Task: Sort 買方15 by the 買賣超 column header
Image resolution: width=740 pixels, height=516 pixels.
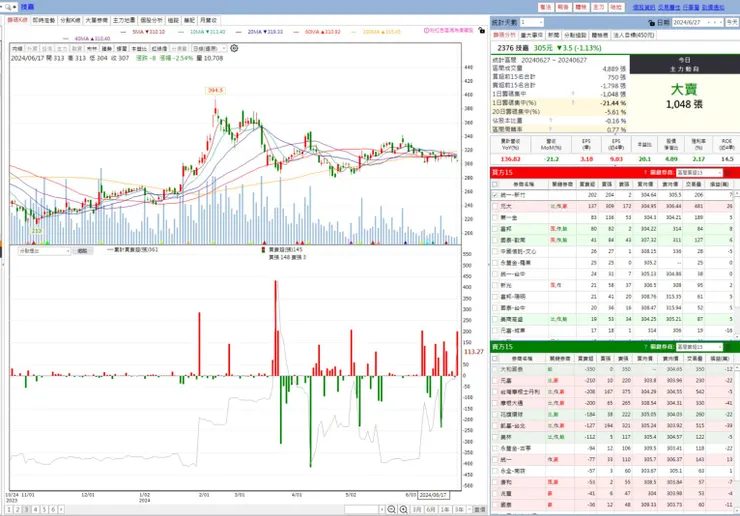Action: pos(587,184)
